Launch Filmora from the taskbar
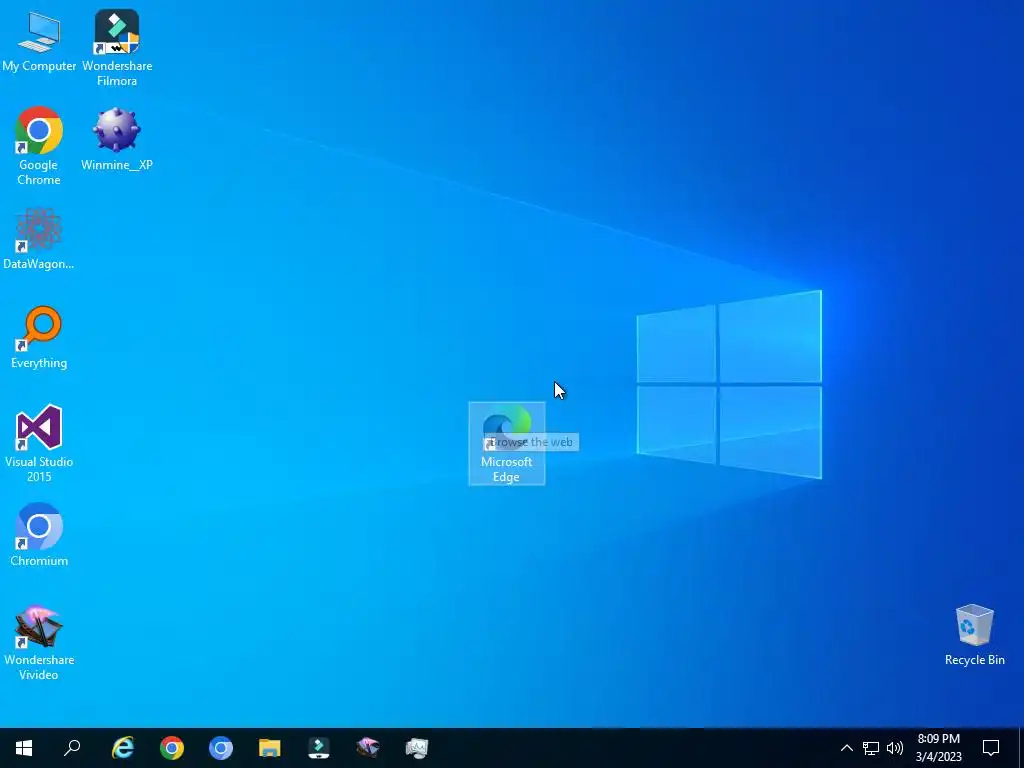The image size is (1024, 768). (319, 748)
